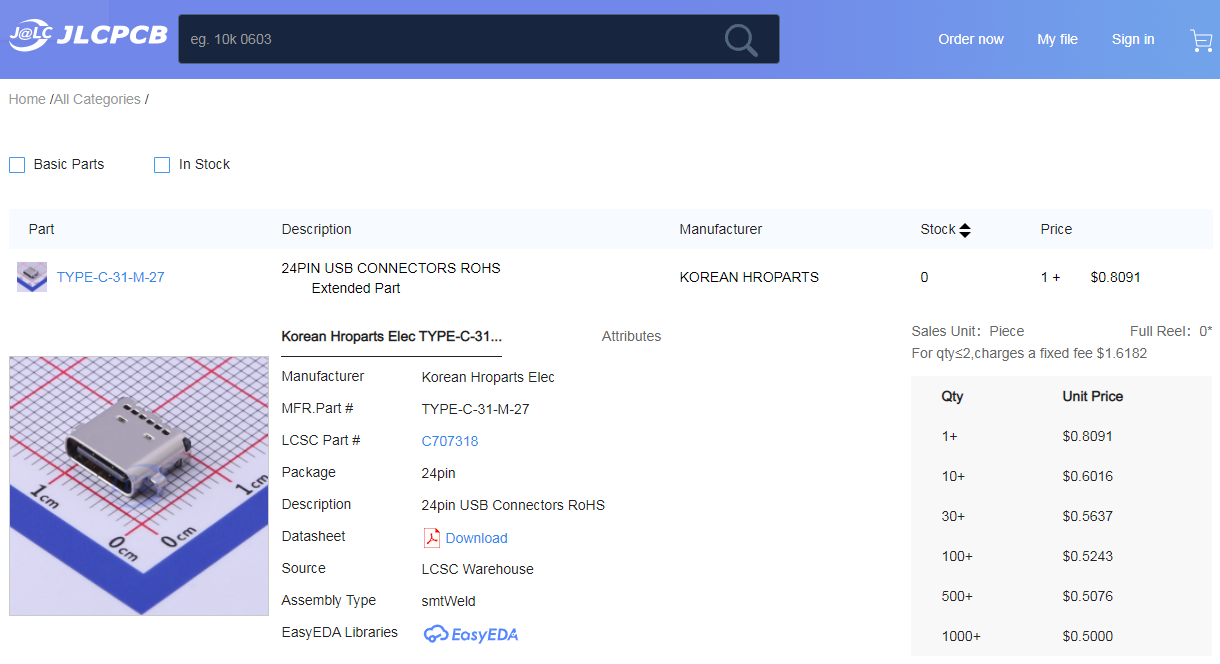Image resolution: width=1220 pixels, height=664 pixels.
Task: Click the 100+ quantity price $0.5243
Action: coord(1088,556)
